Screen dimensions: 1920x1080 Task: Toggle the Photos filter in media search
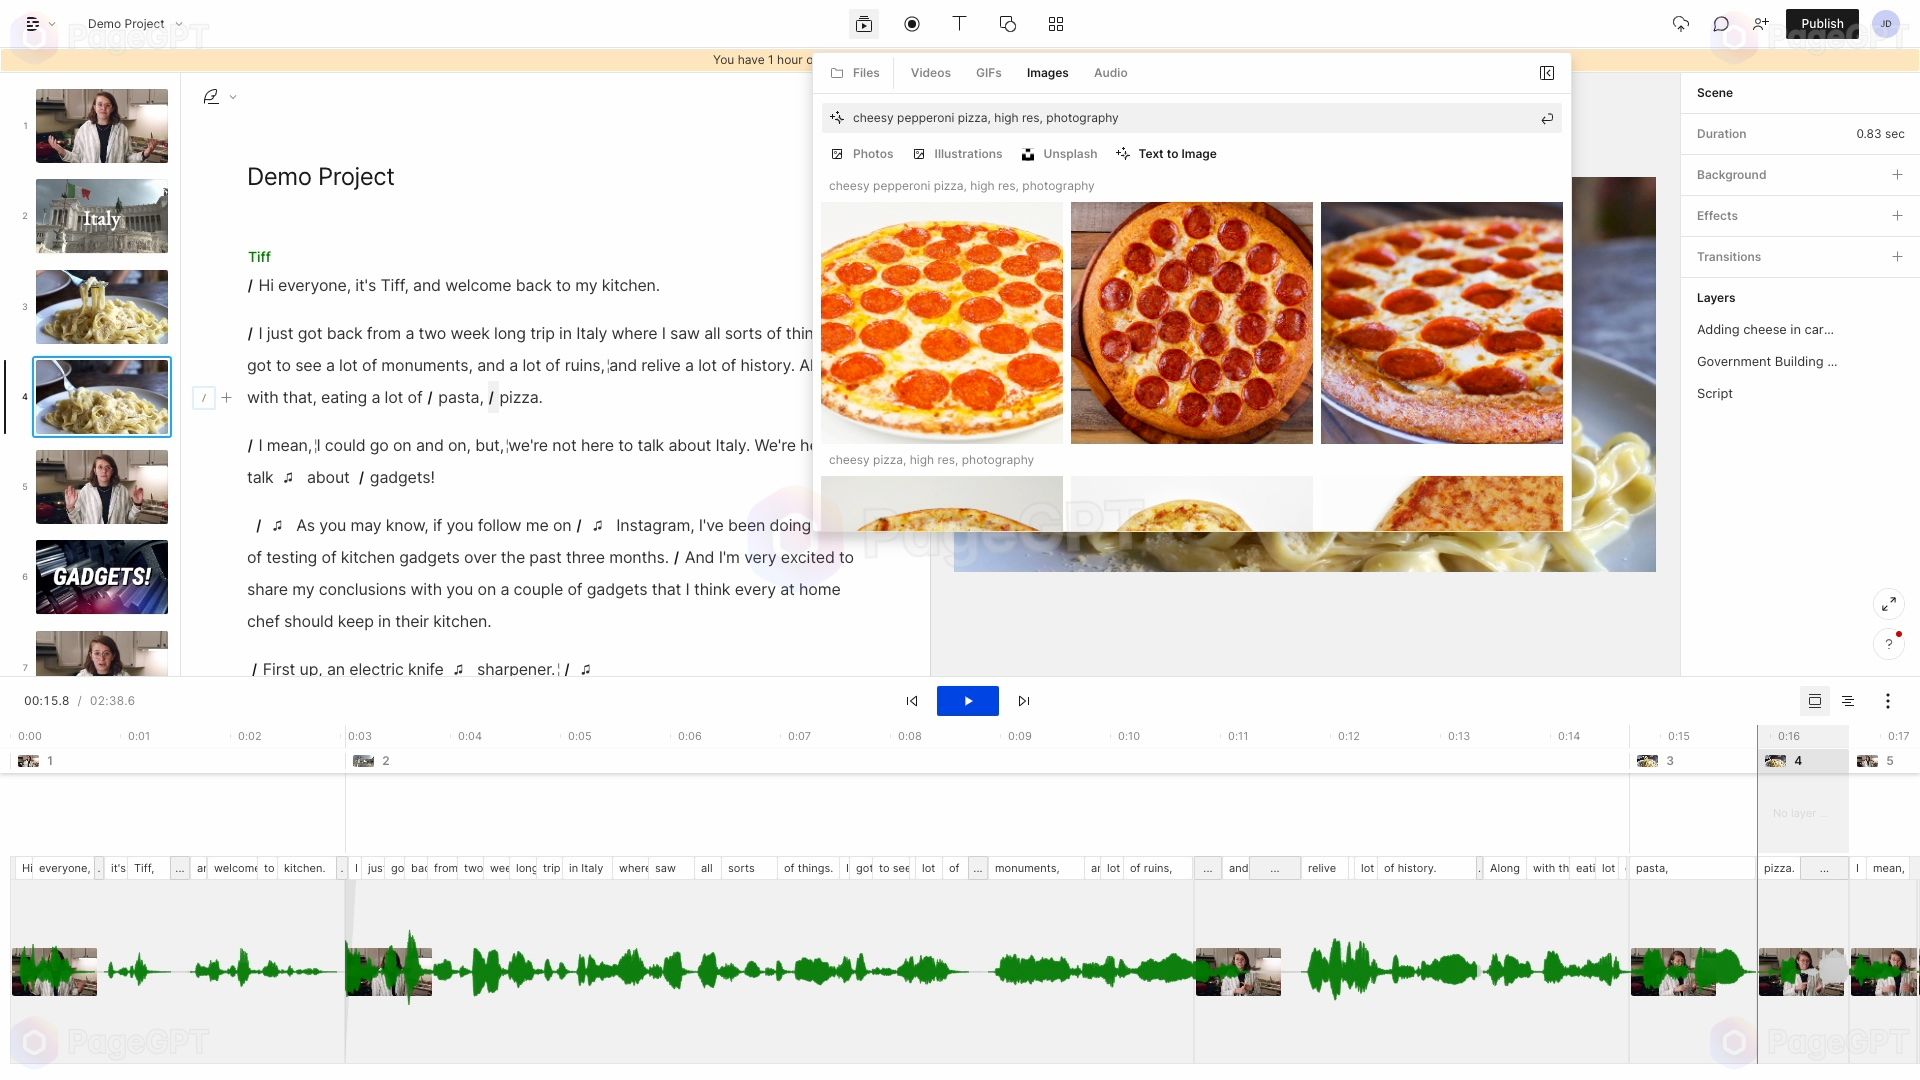click(x=872, y=153)
